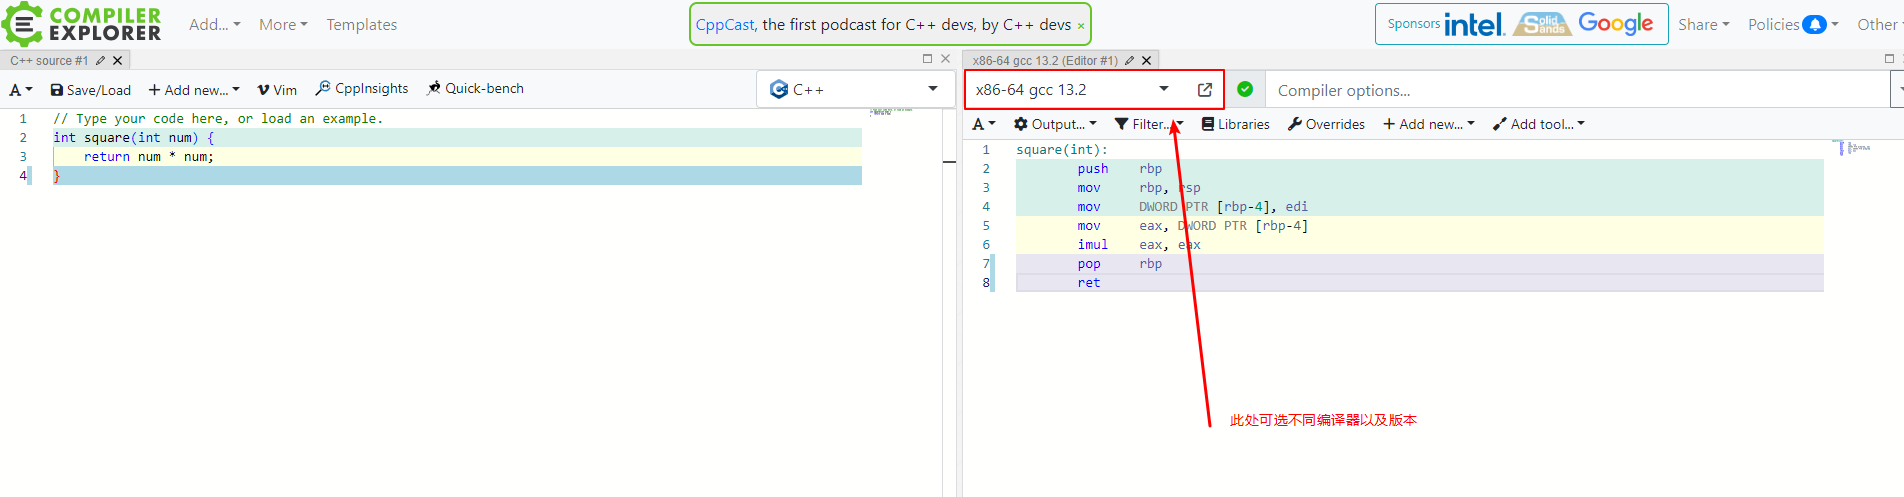
Task: Open the Output... gear dropdown
Action: 1055,124
